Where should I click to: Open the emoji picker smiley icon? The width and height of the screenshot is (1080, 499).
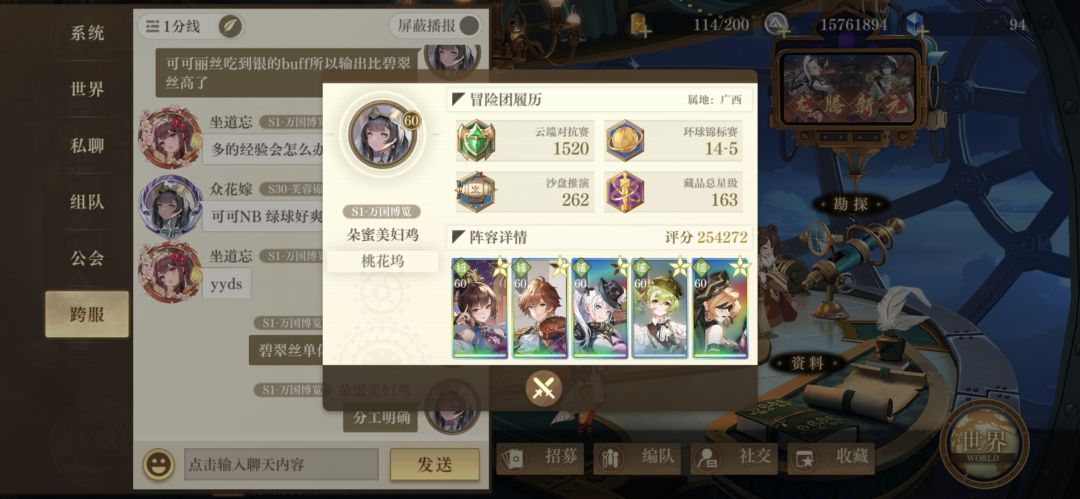(x=158, y=465)
